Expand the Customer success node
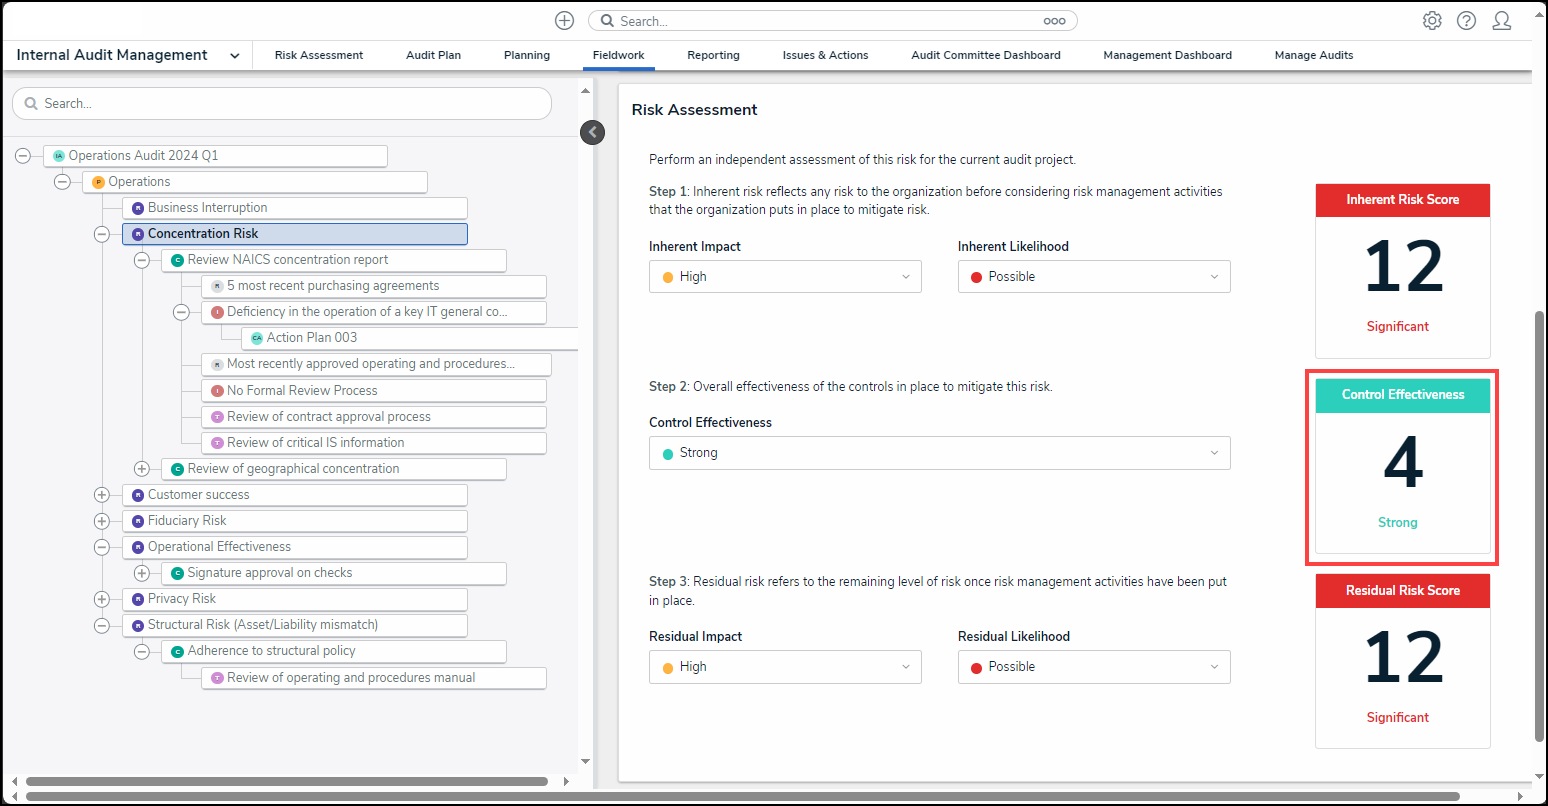Viewport: 1548px width, 806px height. 101,495
